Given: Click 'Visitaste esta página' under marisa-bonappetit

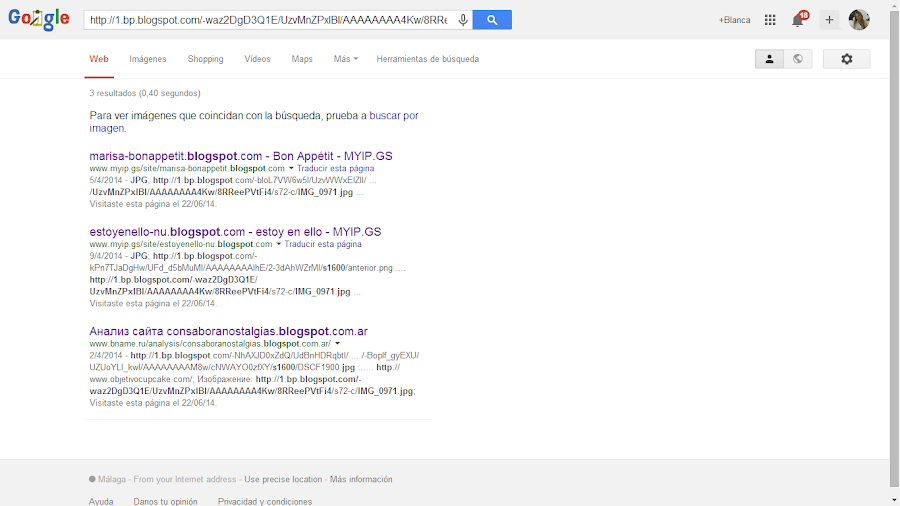Looking at the screenshot, I should pyautogui.click(x=153, y=204).
